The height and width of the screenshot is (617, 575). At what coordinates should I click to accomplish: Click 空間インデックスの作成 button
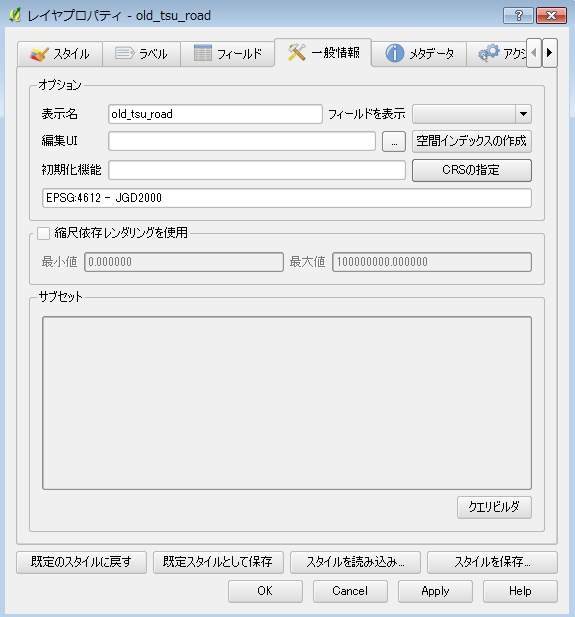[x=471, y=141]
